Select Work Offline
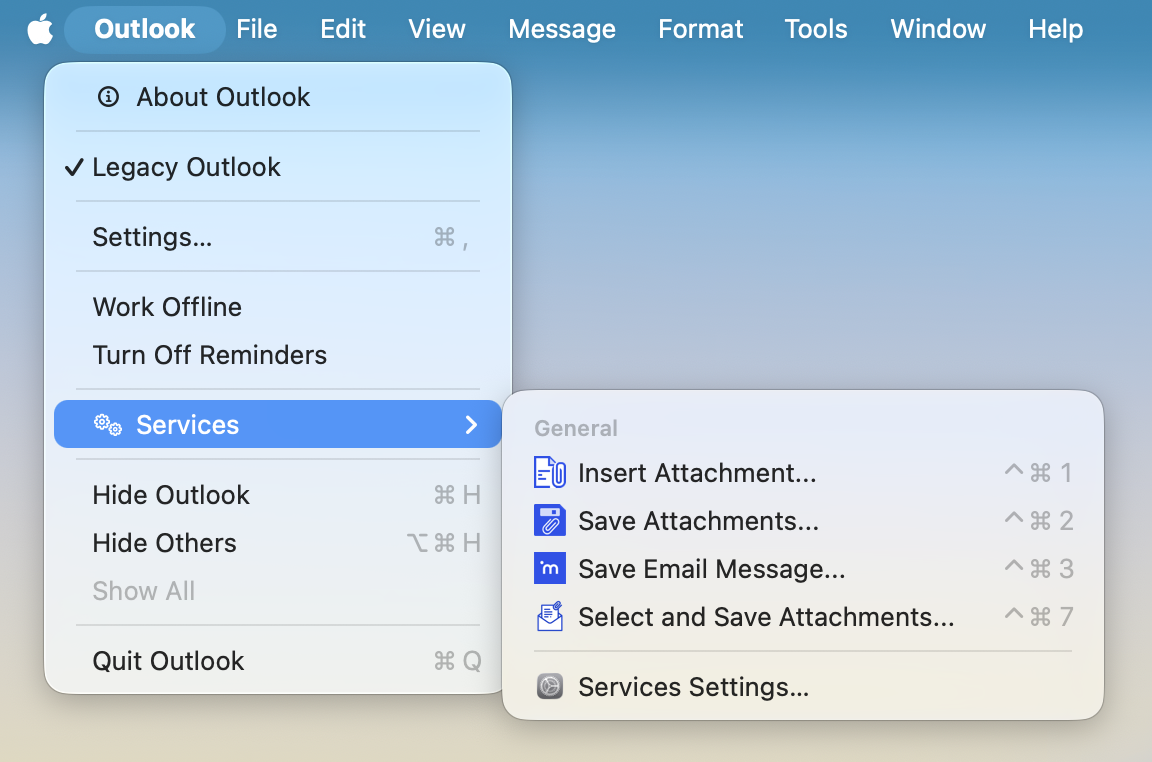1152x762 pixels. (x=278, y=307)
